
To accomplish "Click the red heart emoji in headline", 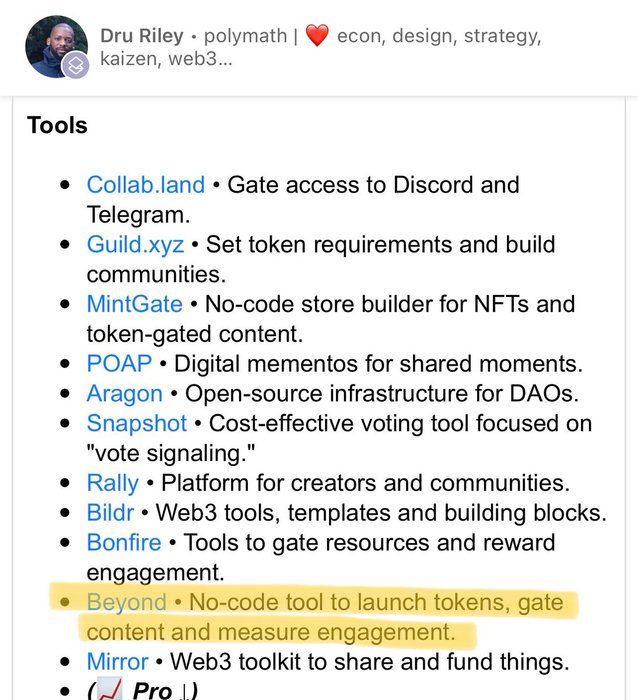I will click(317, 36).
